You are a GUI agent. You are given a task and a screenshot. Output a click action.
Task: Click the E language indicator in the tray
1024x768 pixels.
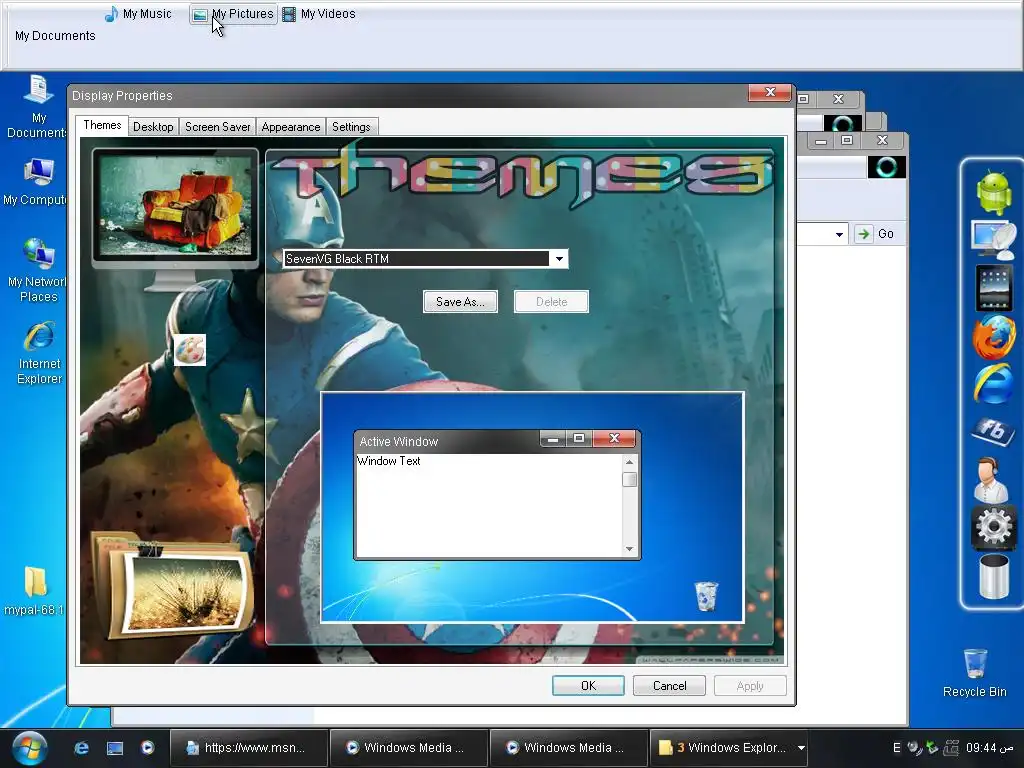click(897, 748)
